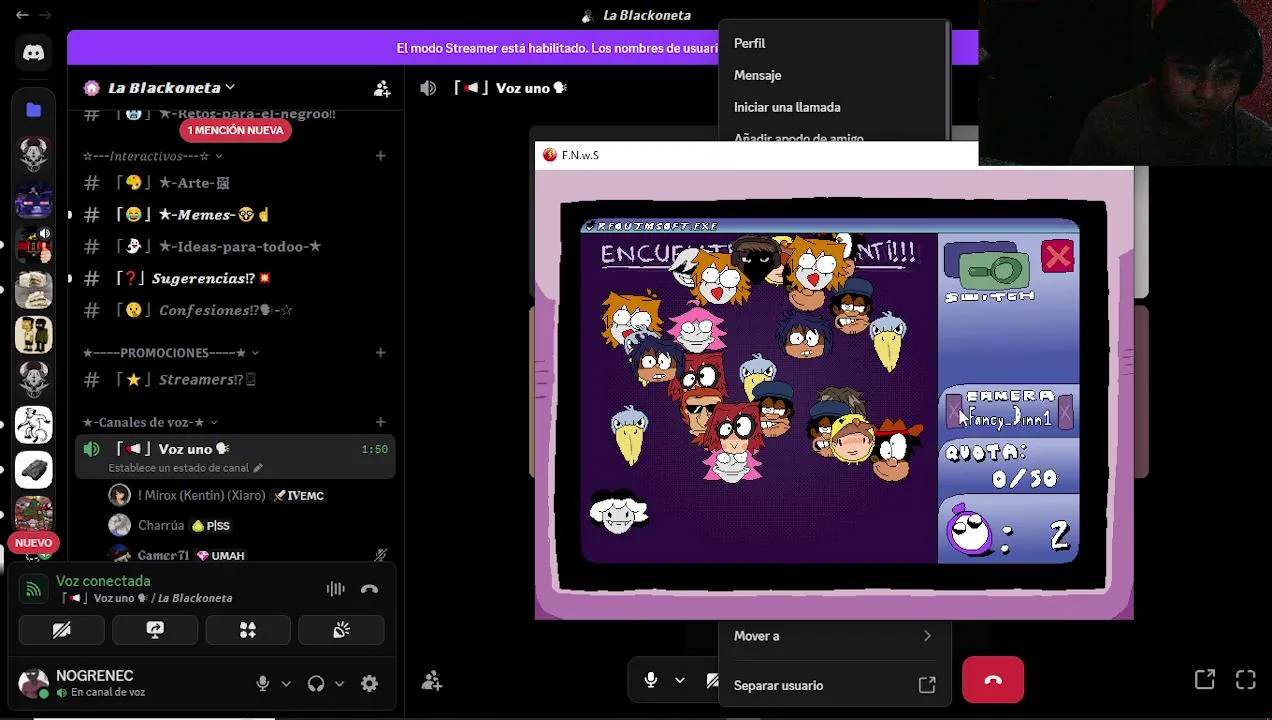This screenshot has height=720, width=1272.
Task: Add channel to Canales de voz
Action: point(381,422)
